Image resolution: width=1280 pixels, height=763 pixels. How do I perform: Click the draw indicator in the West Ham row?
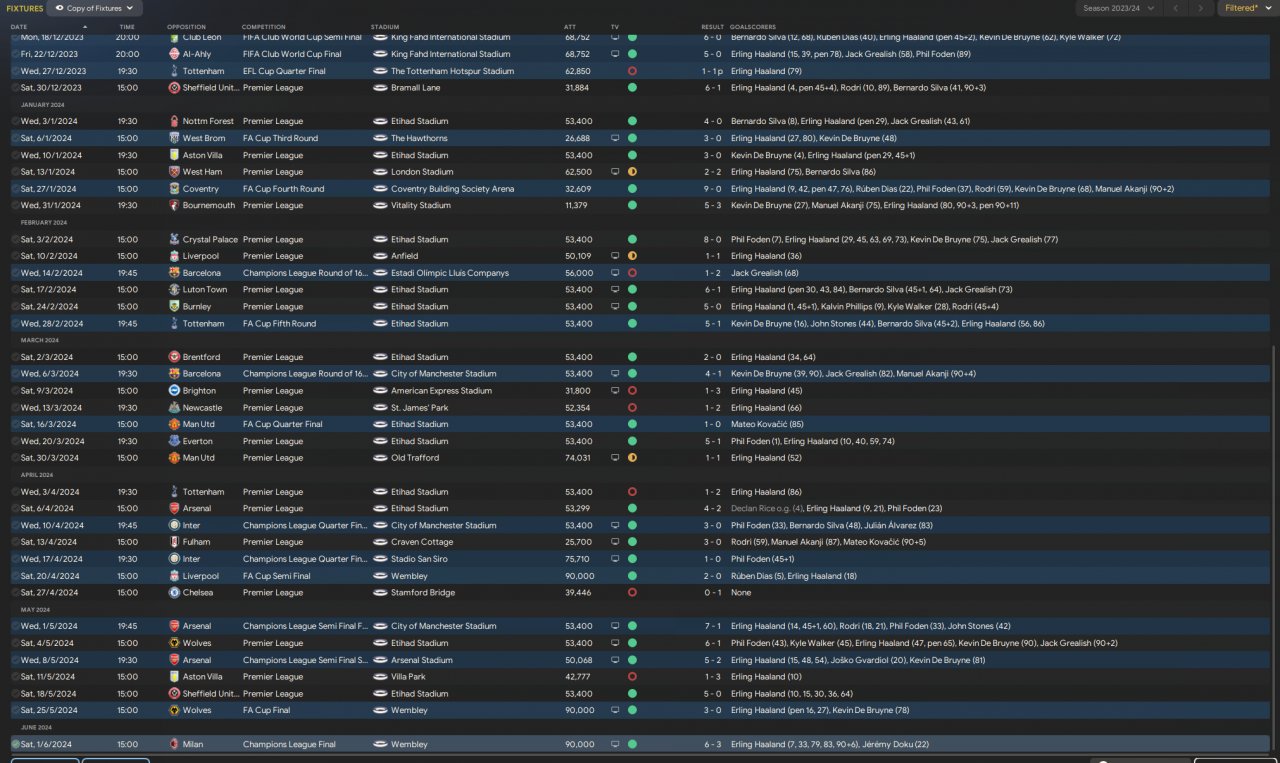pyautogui.click(x=632, y=172)
